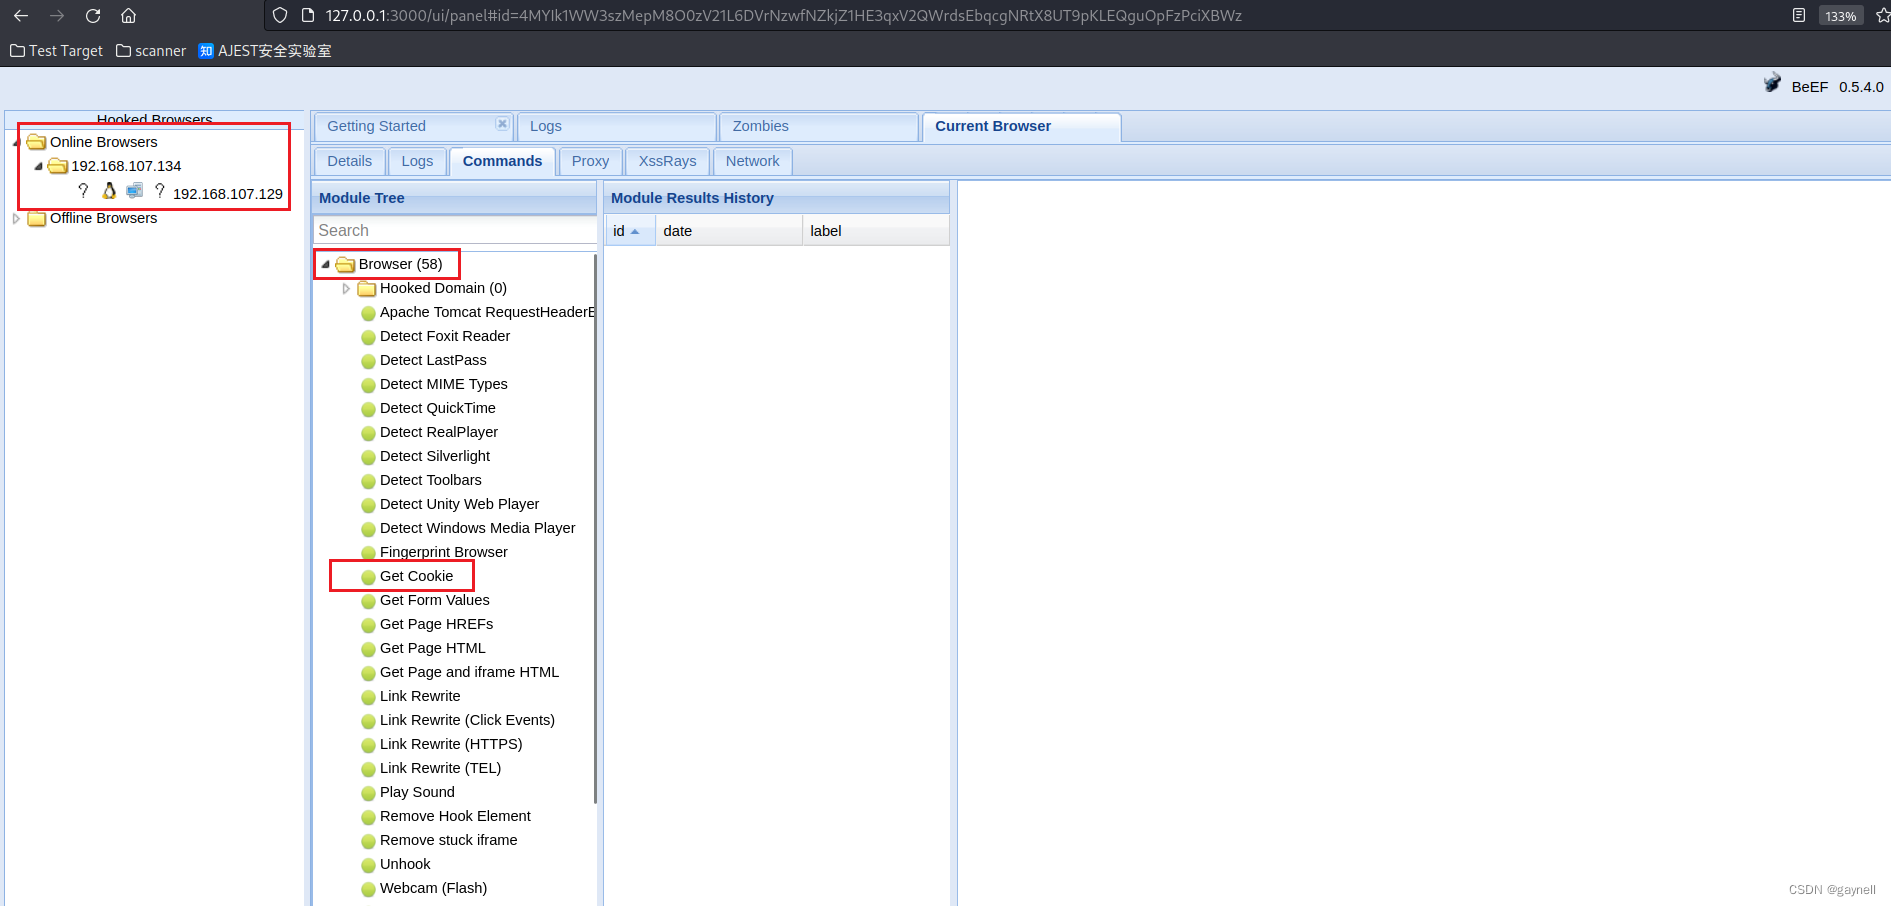Close the Getting Started tab
Screen dimensions: 1891x906
[502, 124]
